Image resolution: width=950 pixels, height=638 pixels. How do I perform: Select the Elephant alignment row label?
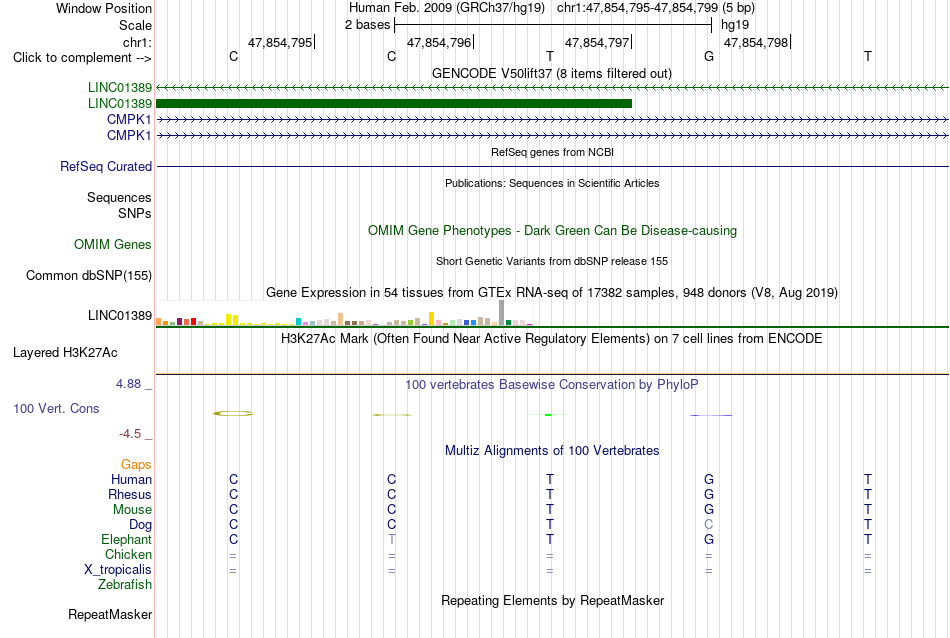tap(127, 539)
